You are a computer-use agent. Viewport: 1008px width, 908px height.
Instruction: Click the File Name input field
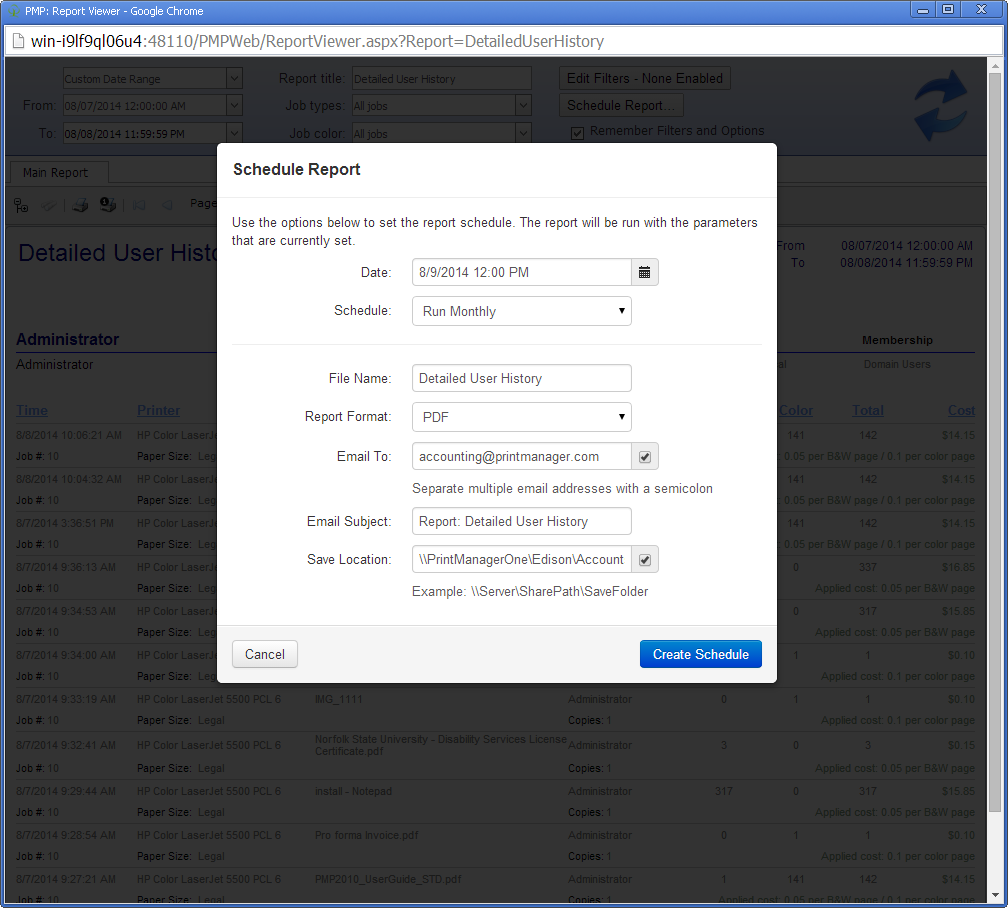(521, 378)
